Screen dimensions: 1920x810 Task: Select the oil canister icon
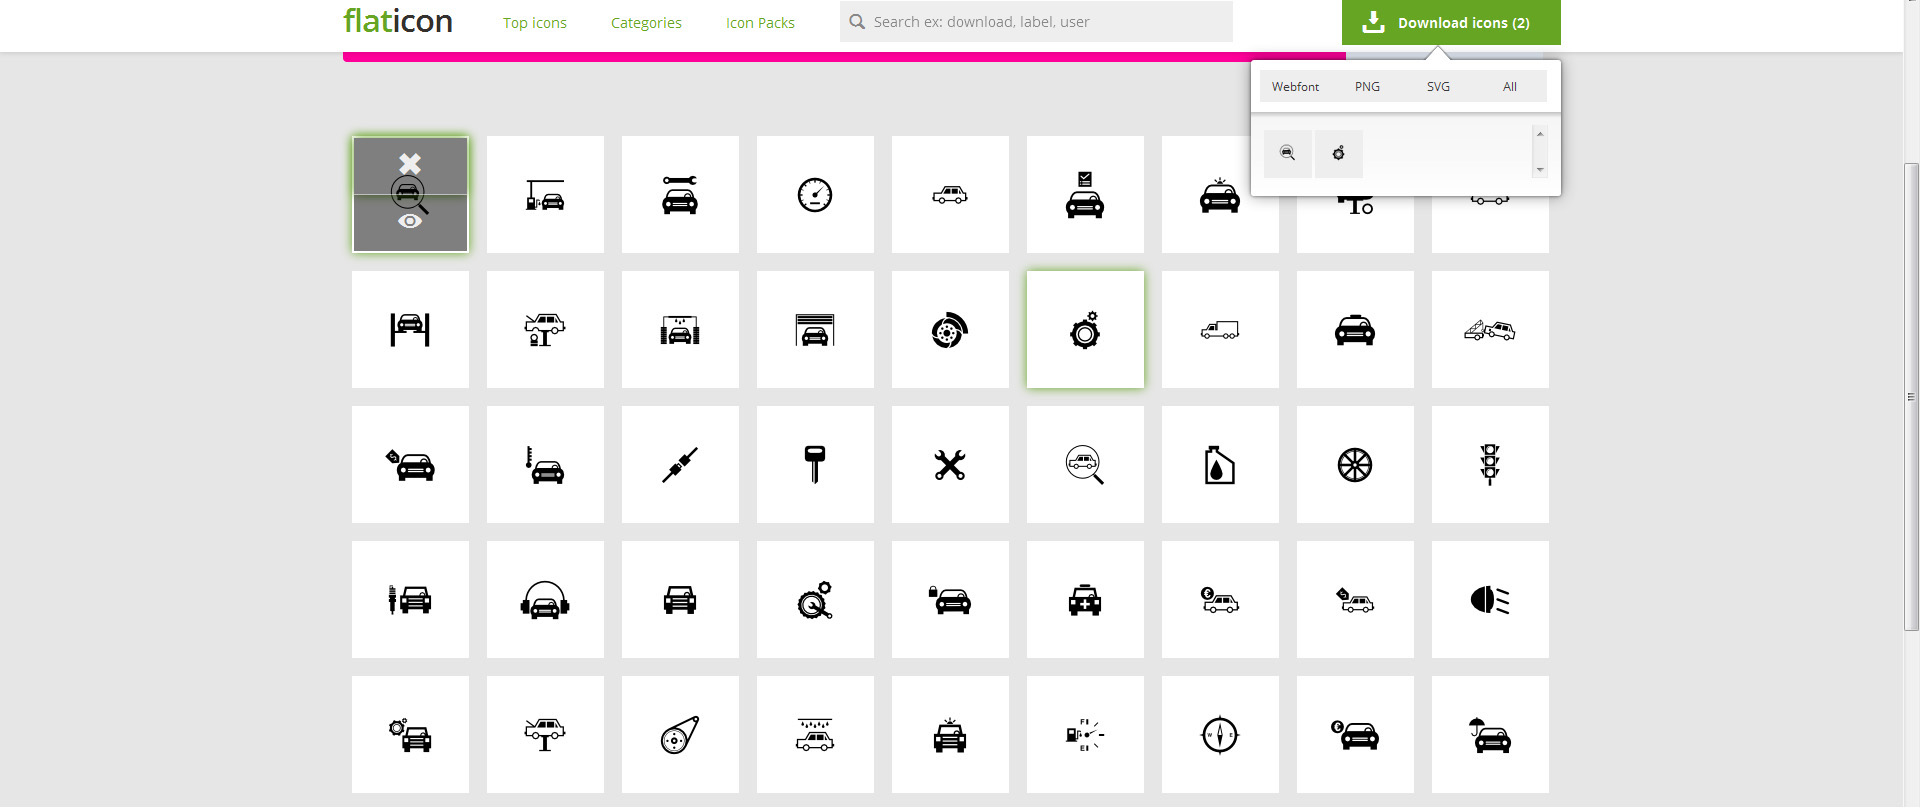(1219, 465)
